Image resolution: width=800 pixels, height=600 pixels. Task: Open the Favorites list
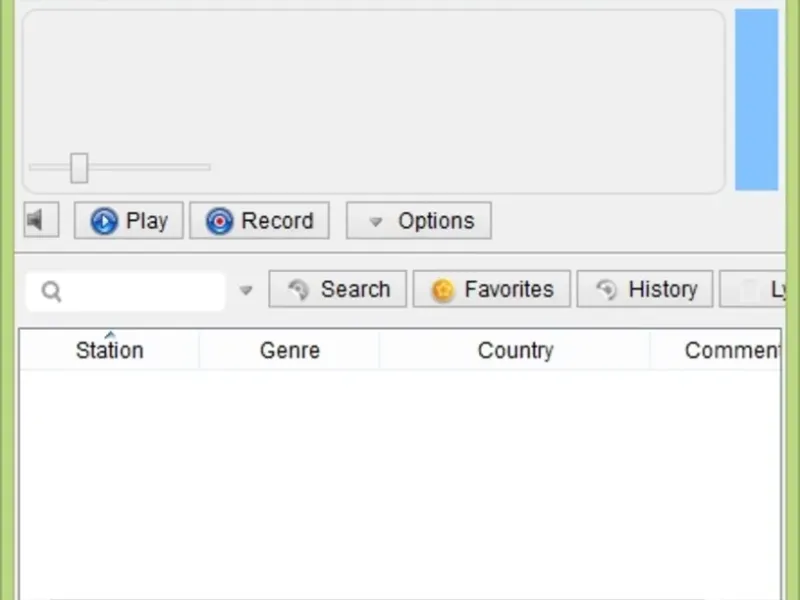tap(491, 290)
